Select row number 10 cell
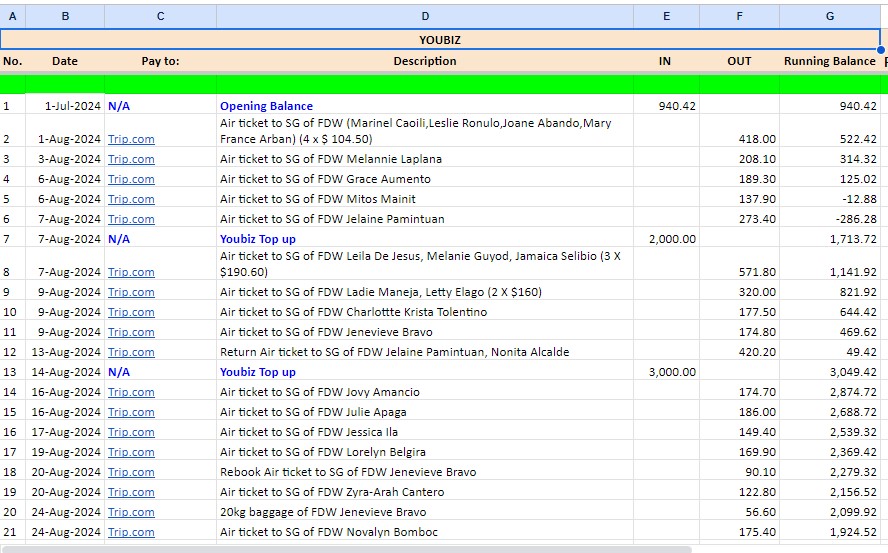The image size is (888, 553). [x=12, y=312]
